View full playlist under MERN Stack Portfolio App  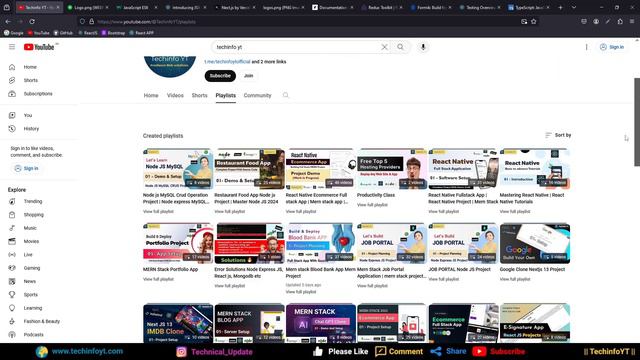(158, 279)
